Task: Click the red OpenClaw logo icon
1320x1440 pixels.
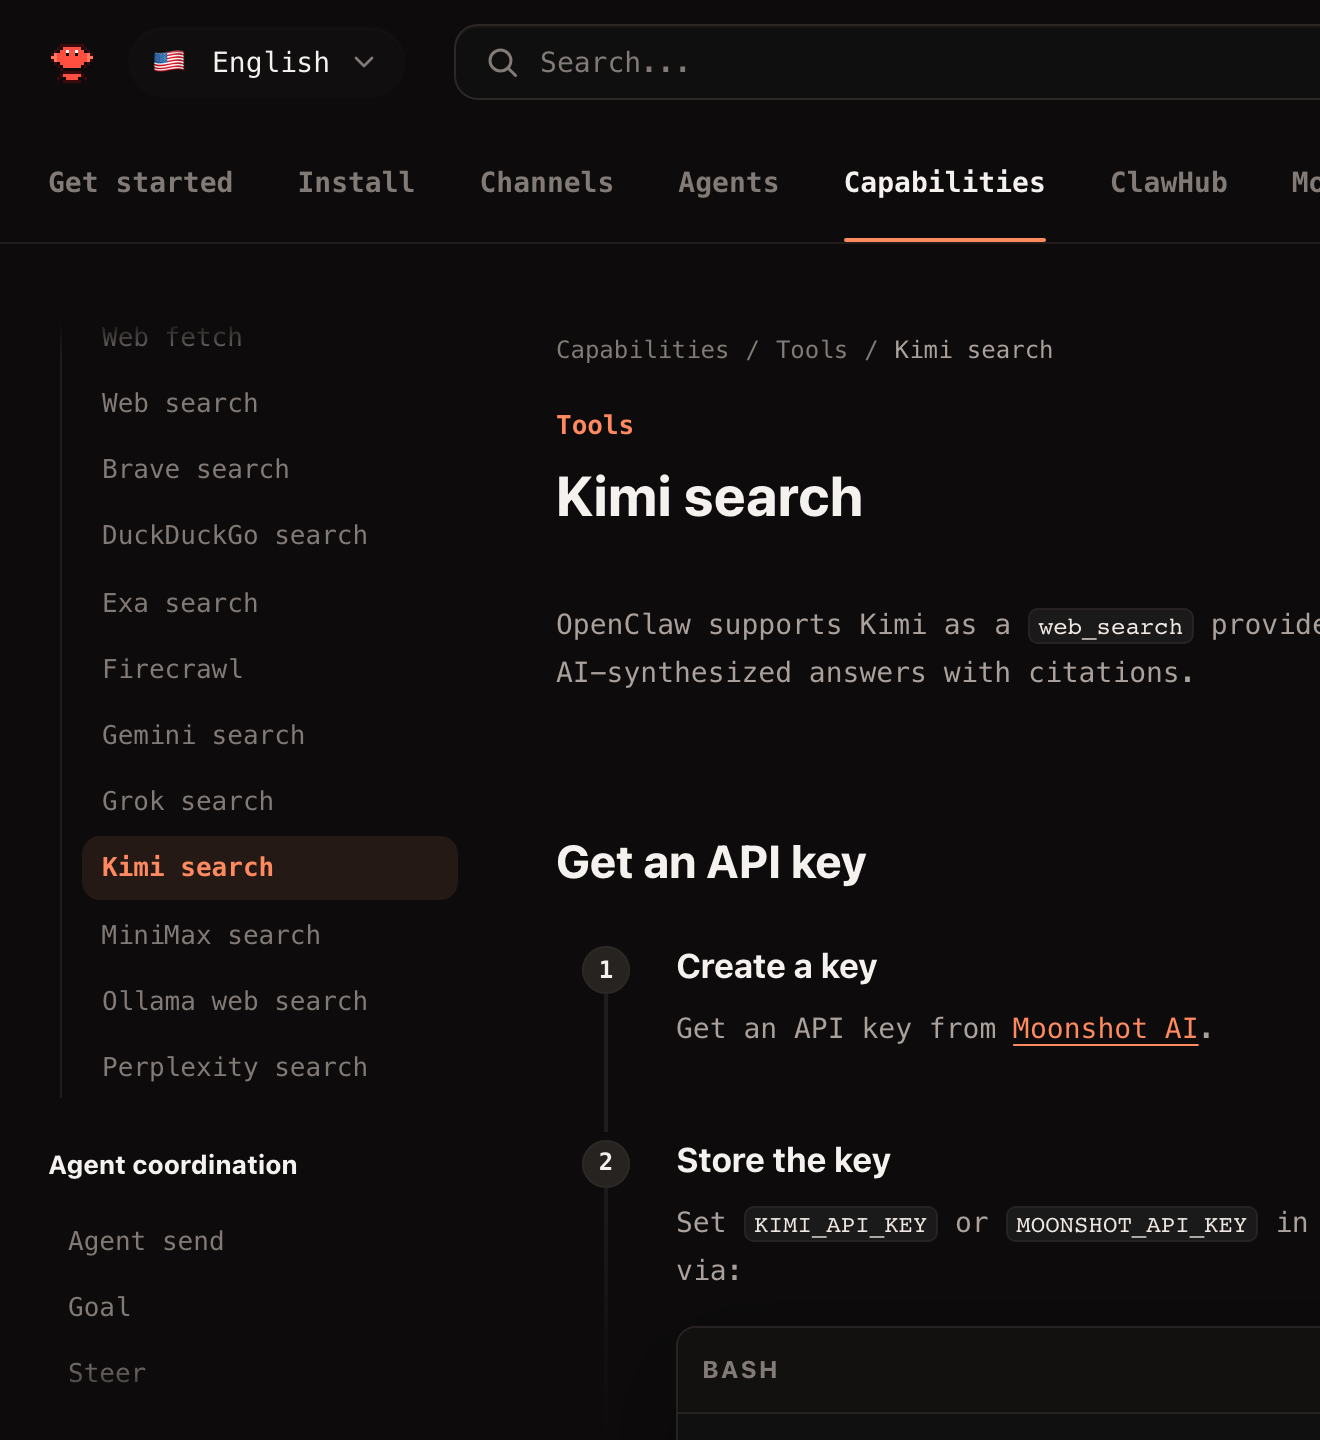Action: (x=72, y=62)
